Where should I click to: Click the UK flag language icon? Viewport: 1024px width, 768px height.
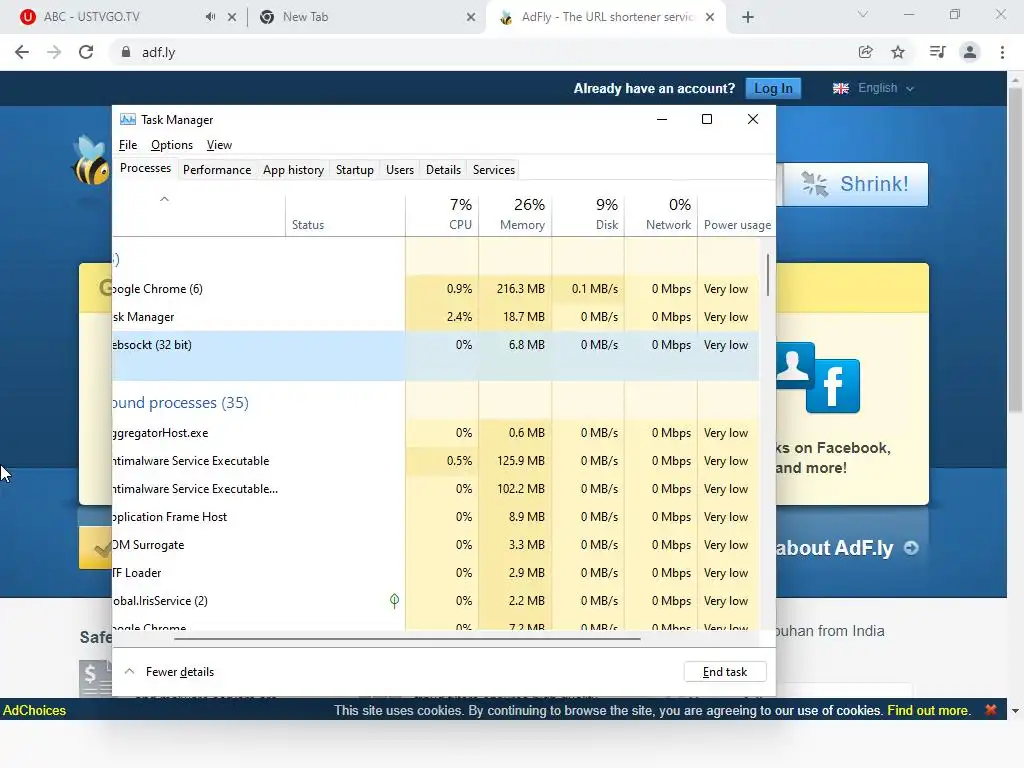point(840,88)
